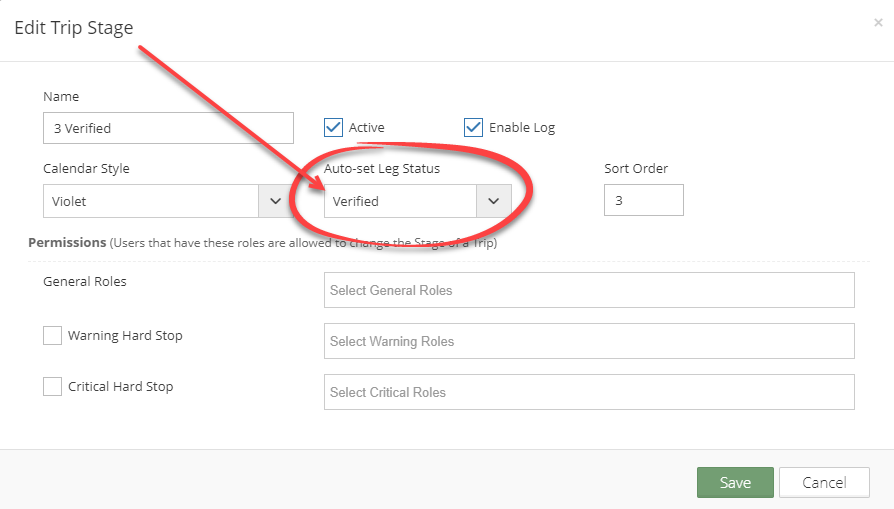Toggle the Enable Log checkbox
This screenshot has width=894, height=509.
click(x=473, y=128)
